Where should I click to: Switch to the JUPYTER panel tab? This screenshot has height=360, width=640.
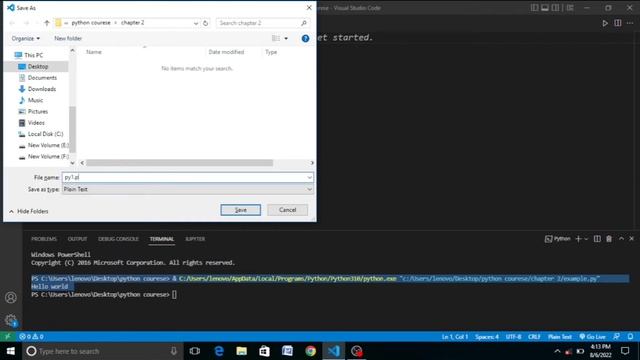tap(195, 239)
